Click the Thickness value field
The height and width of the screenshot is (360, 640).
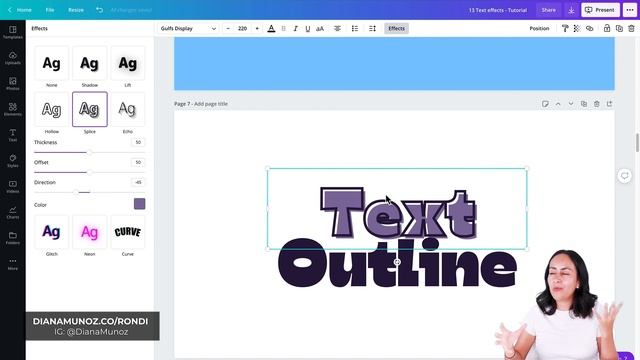point(138,142)
